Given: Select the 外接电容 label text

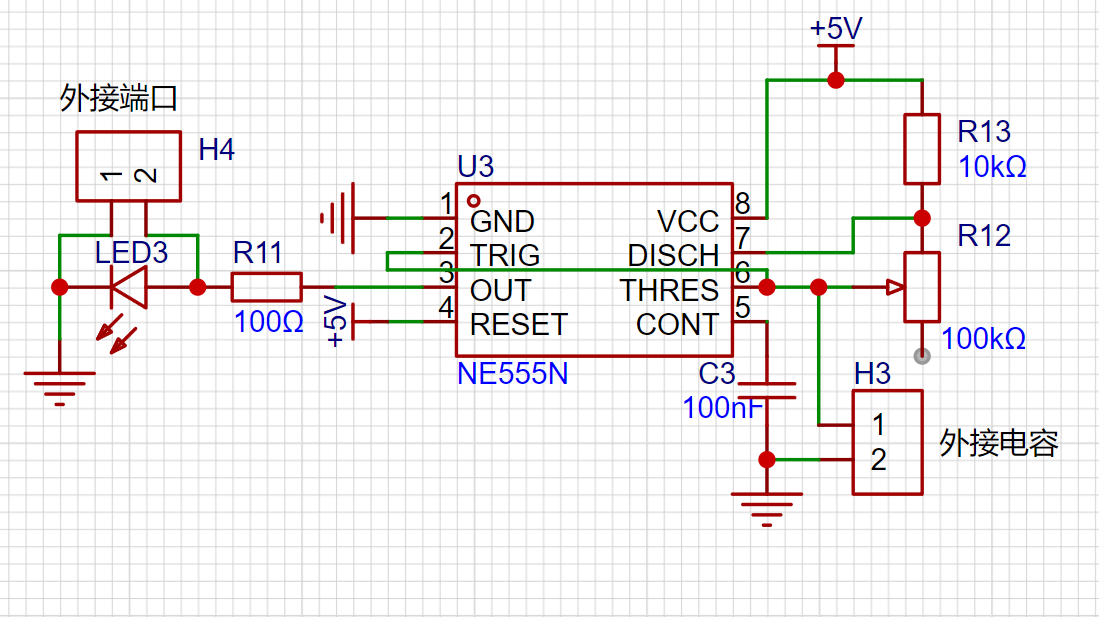Looking at the screenshot, I should point(999,443).
